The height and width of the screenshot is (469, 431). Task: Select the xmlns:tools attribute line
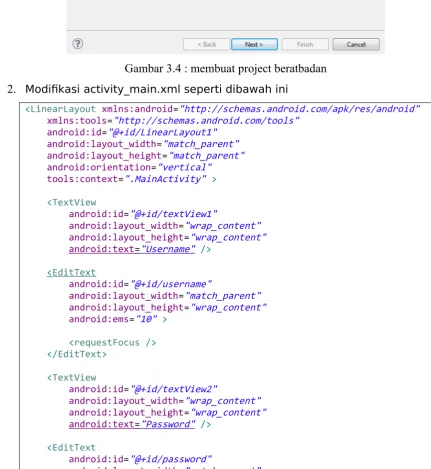tap(173, 121)
